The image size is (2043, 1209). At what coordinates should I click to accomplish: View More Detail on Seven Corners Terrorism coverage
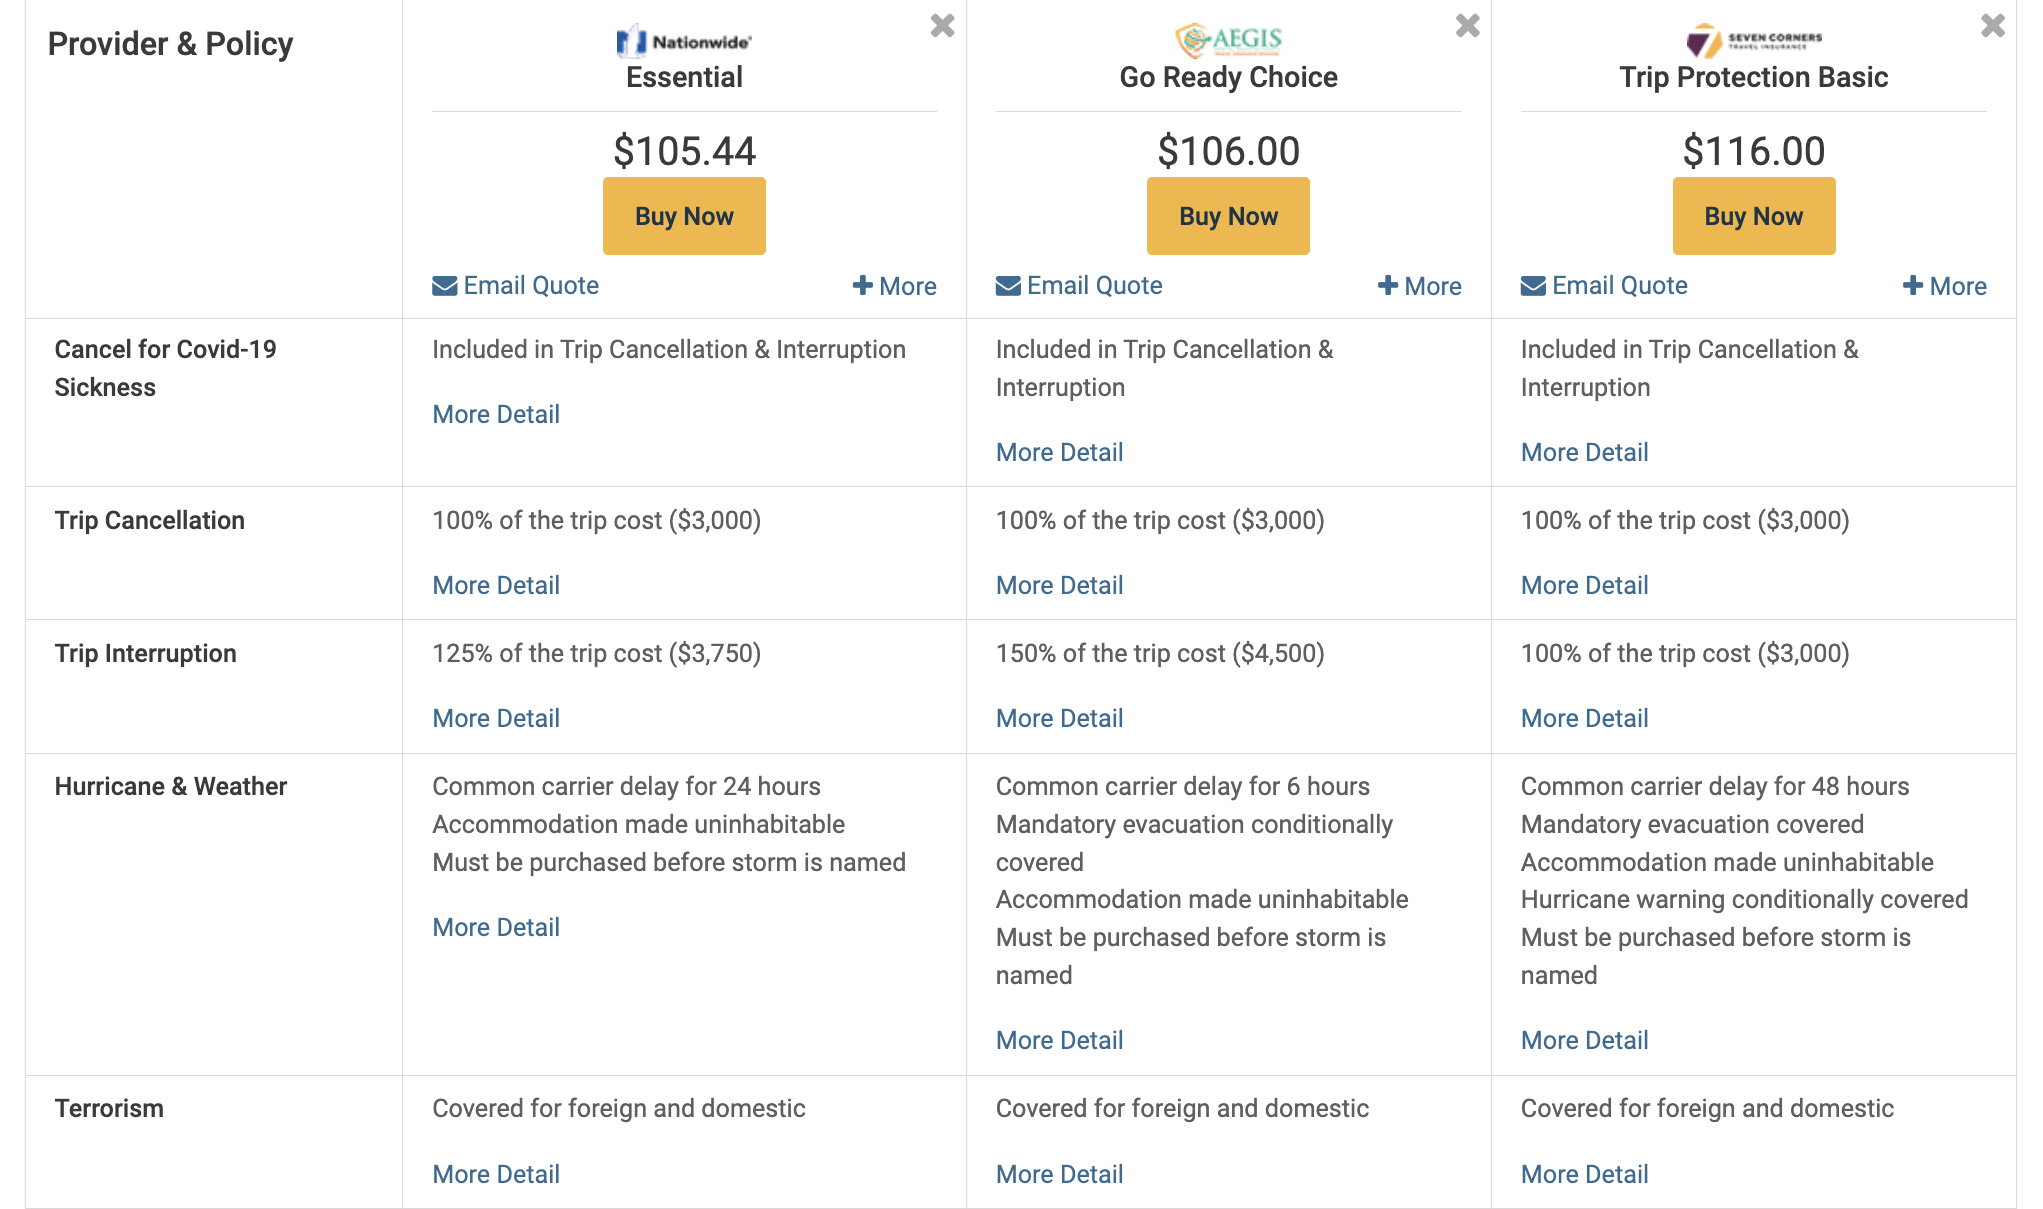click(x=1585, y=1174)
